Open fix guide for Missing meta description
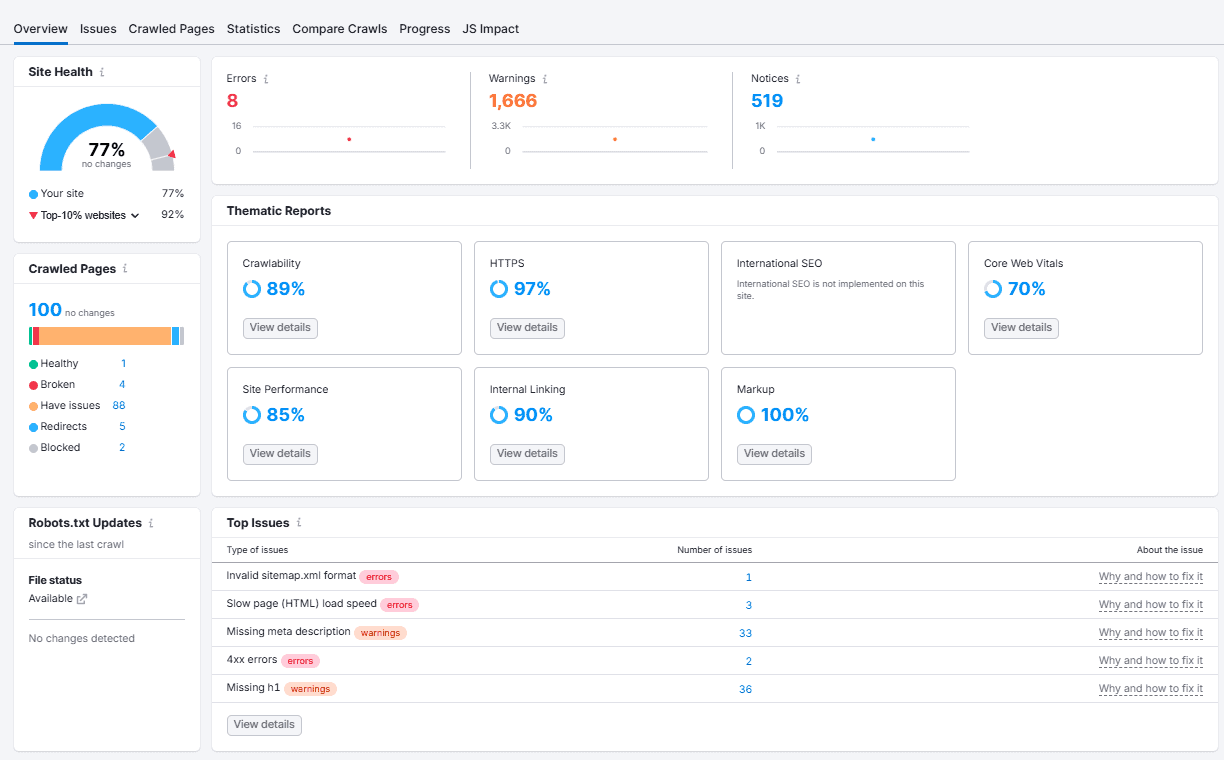 pyautogui.click(x=1151, y=633)
